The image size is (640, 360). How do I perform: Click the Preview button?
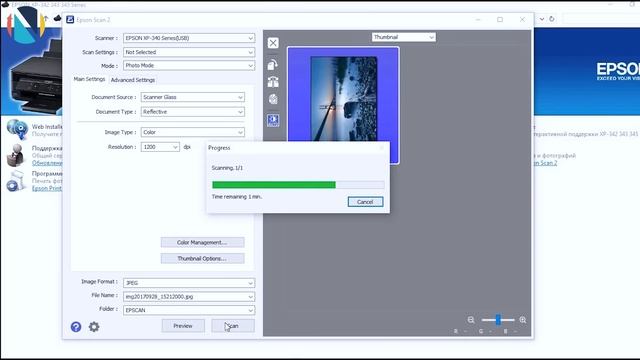(183, 326)
